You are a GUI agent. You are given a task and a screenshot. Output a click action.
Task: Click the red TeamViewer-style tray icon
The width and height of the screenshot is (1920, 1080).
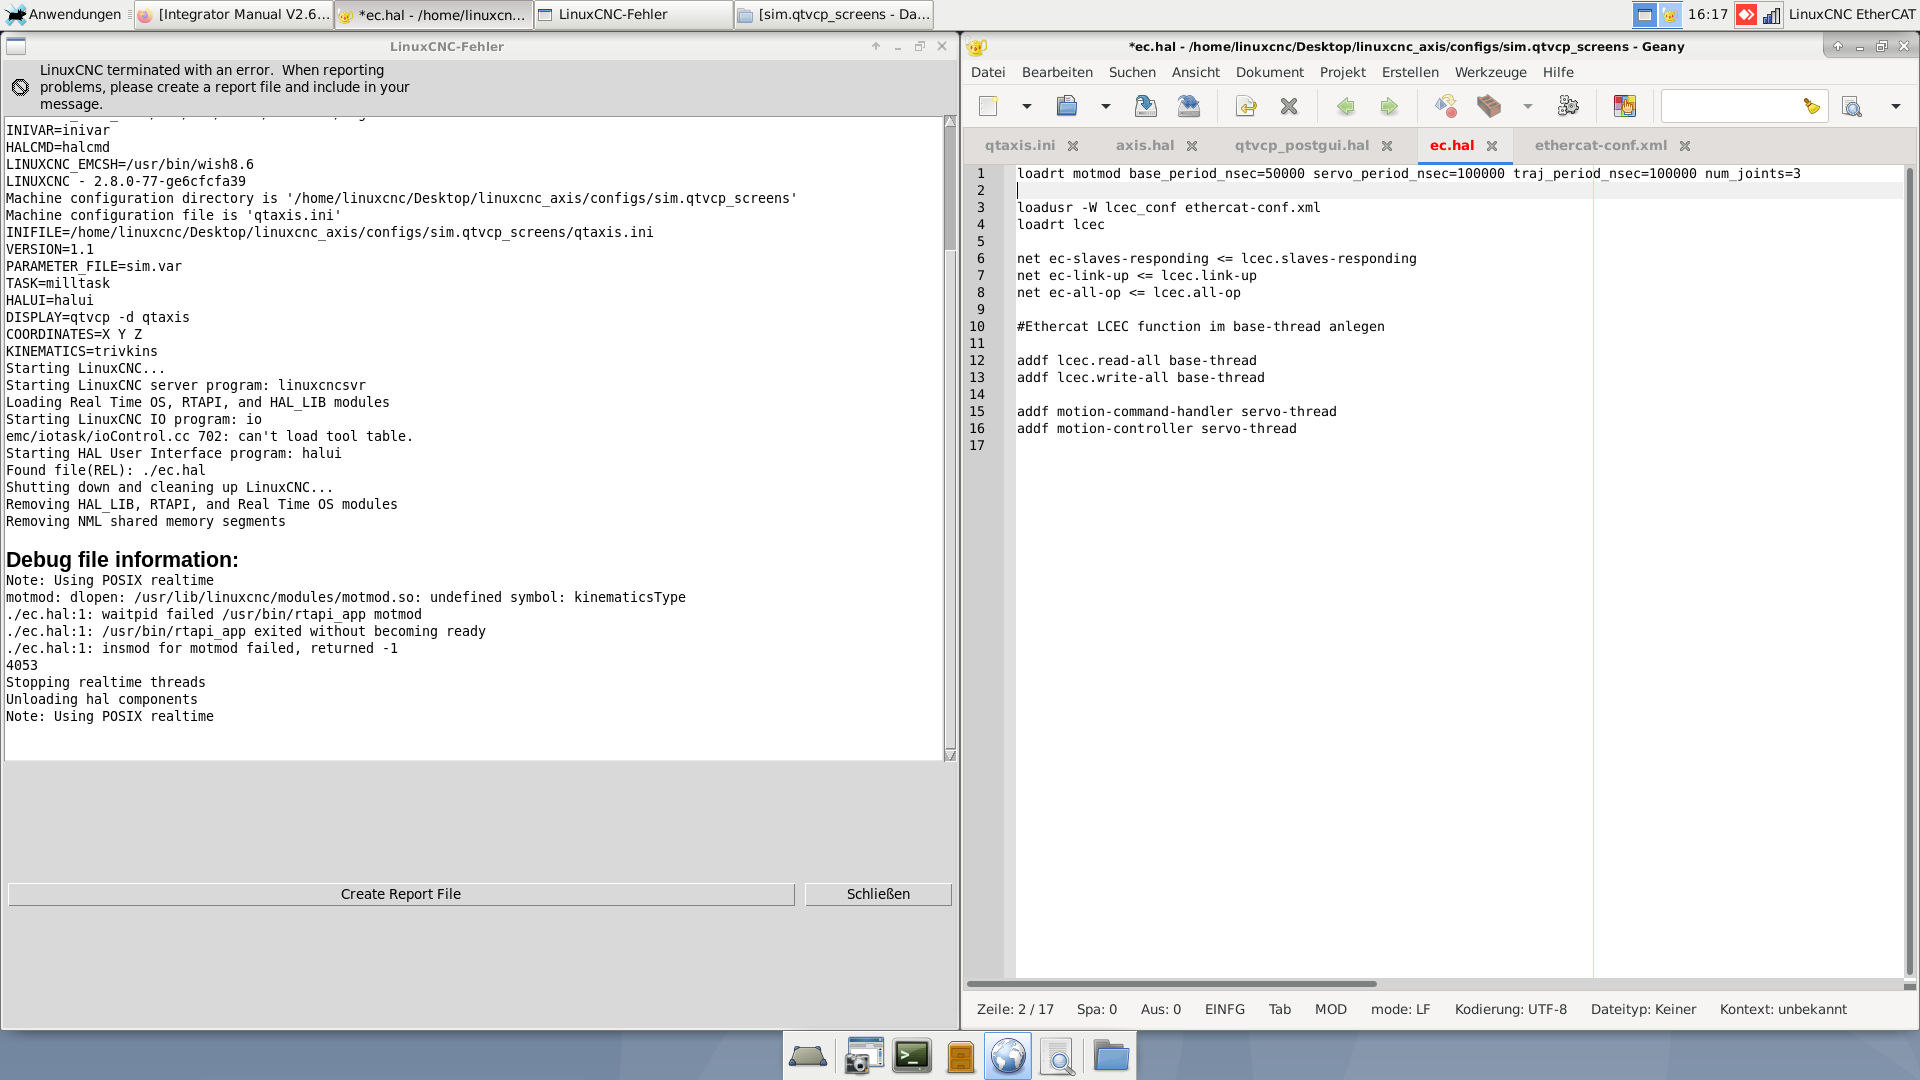[1746, 14]
